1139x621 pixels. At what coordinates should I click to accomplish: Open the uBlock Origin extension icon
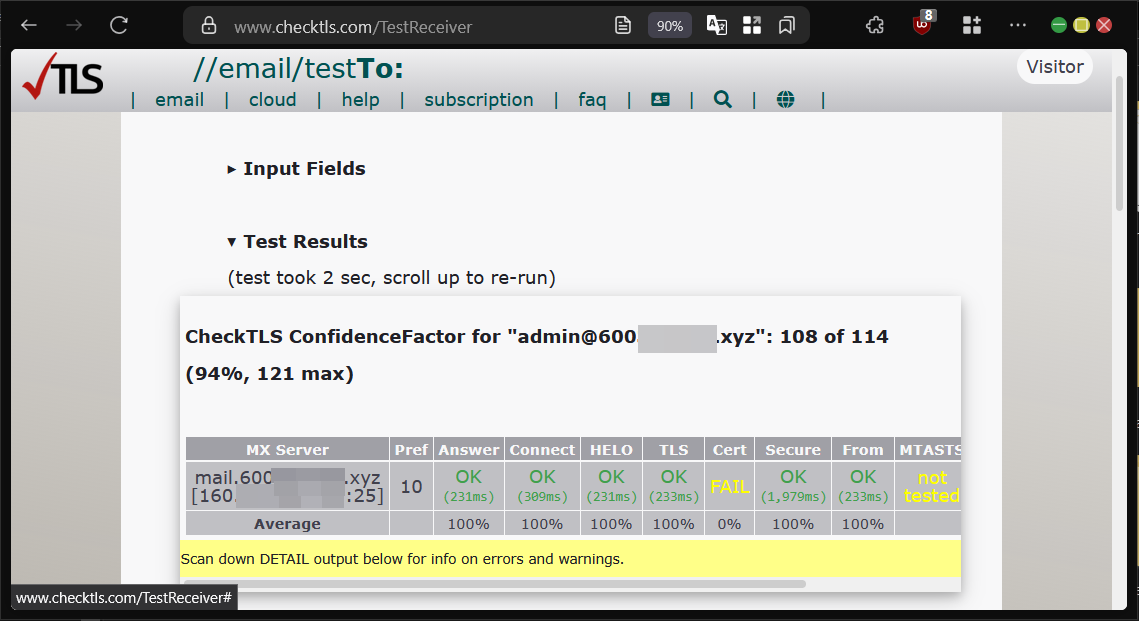[922, 25]
